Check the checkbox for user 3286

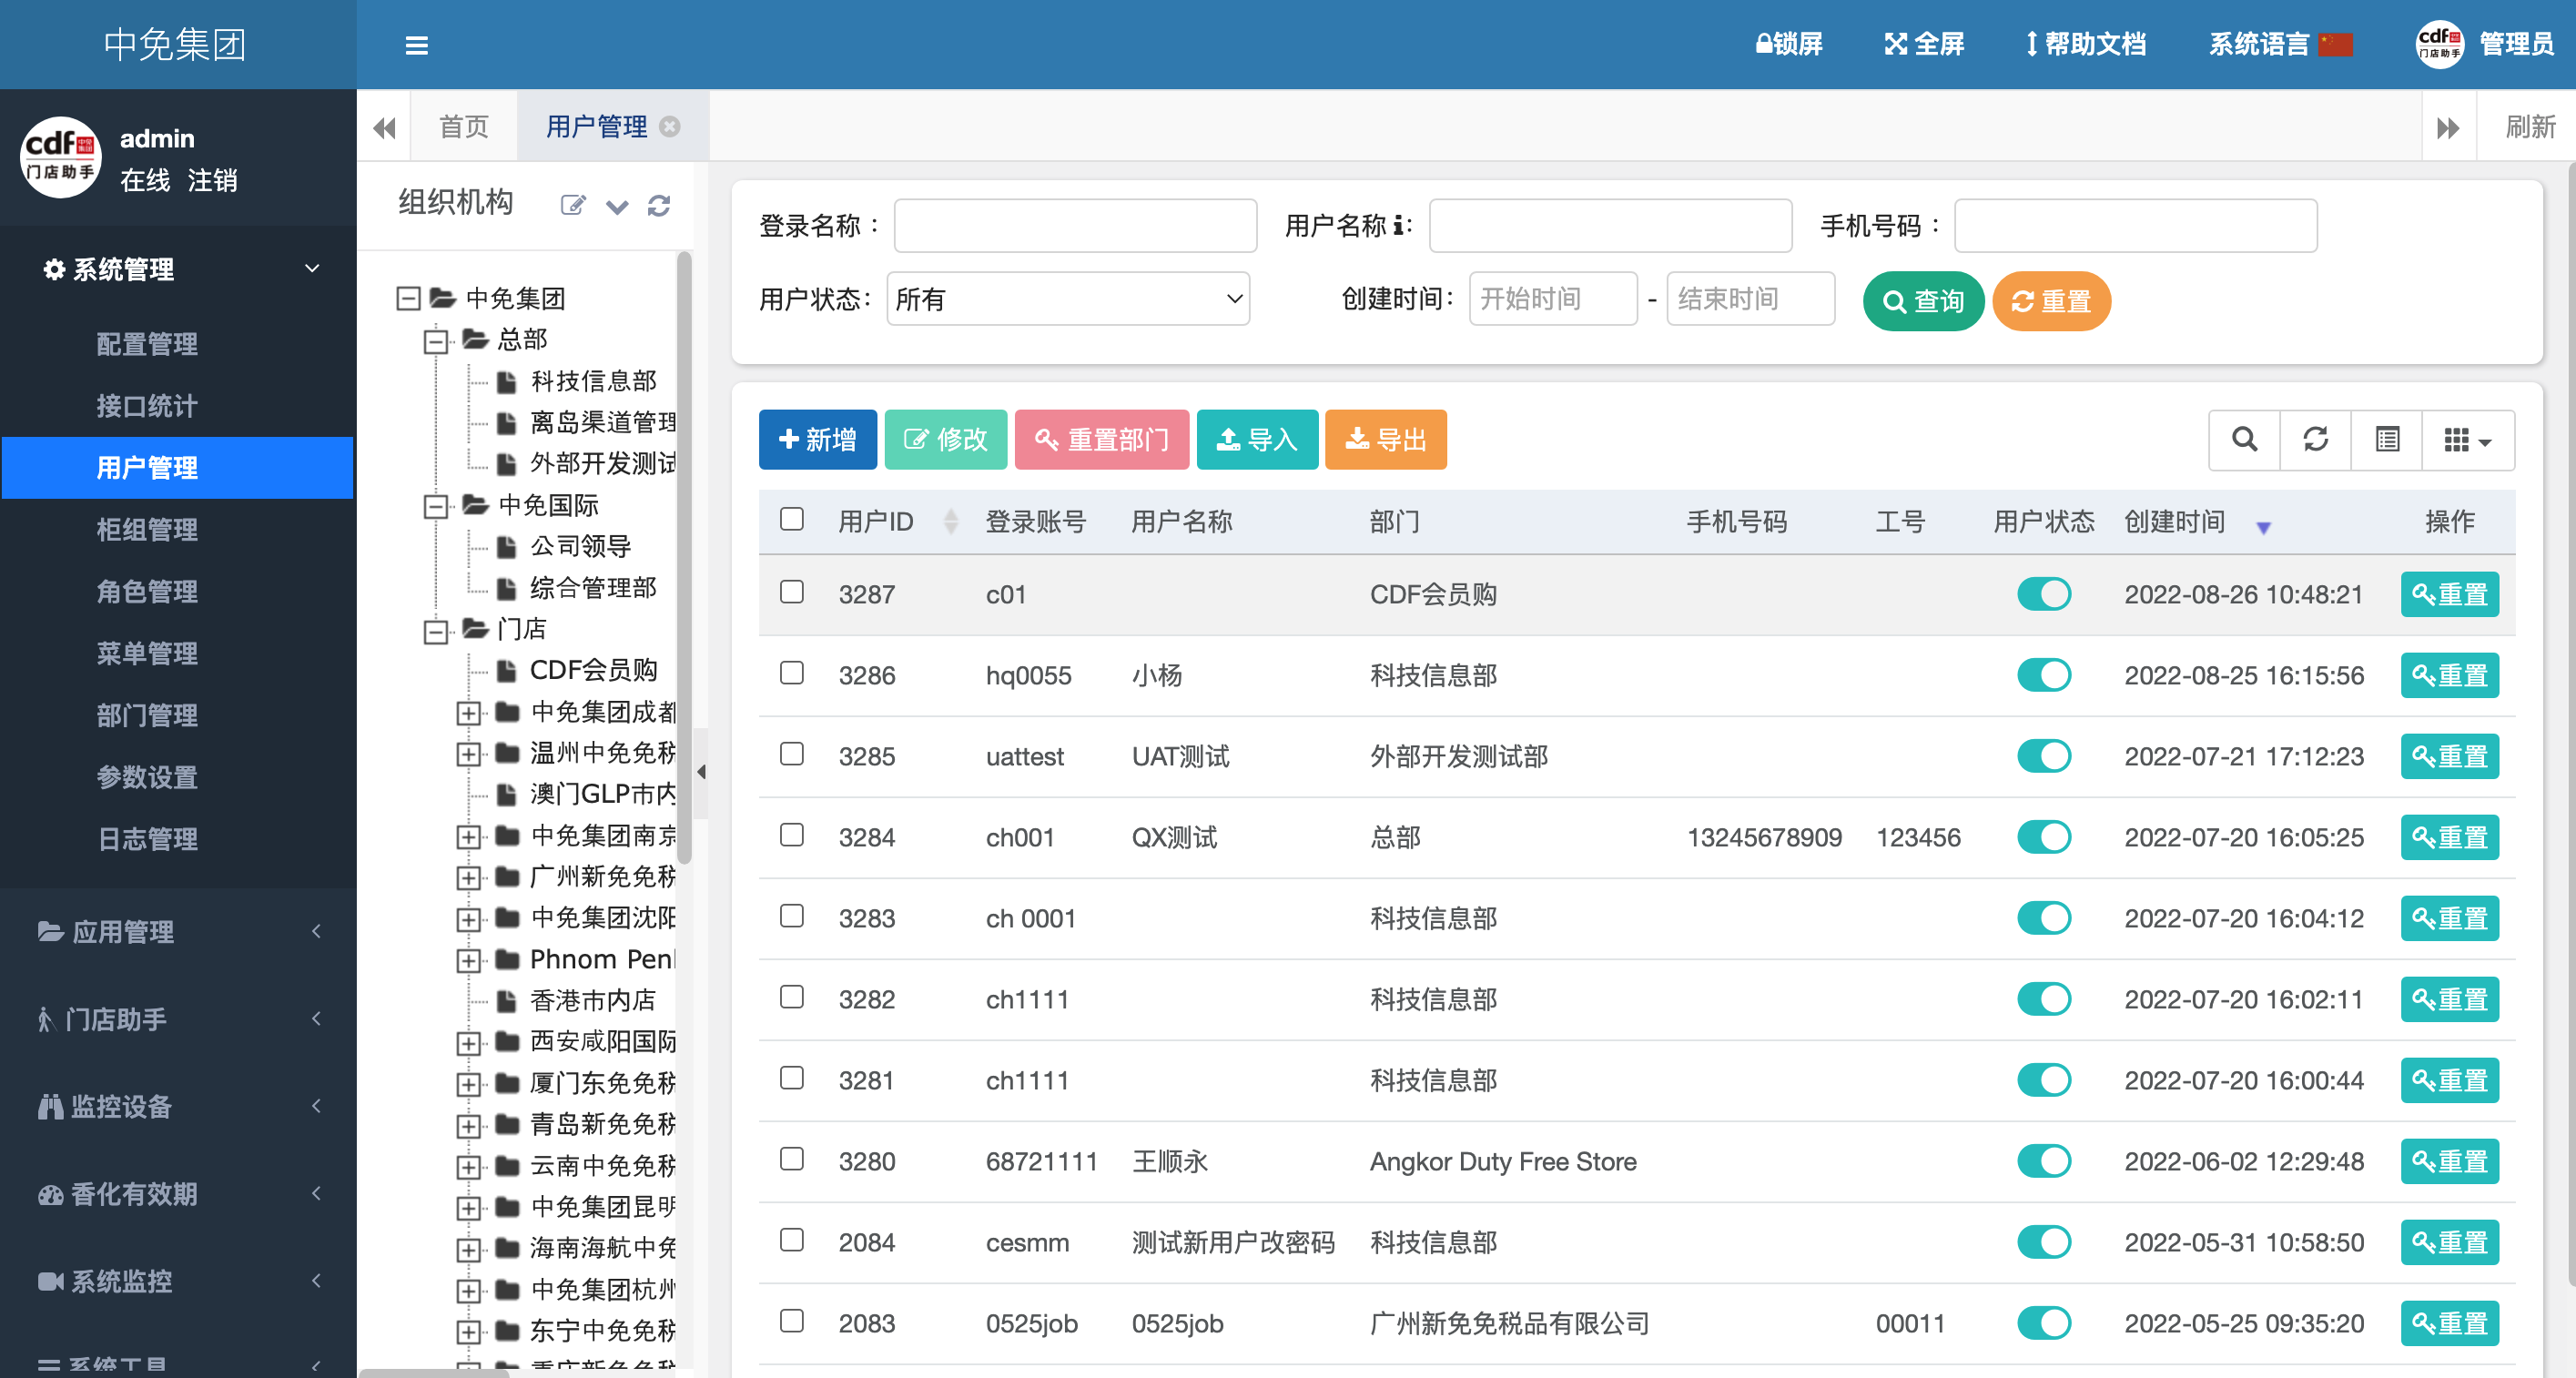click(x=791, y=673)
